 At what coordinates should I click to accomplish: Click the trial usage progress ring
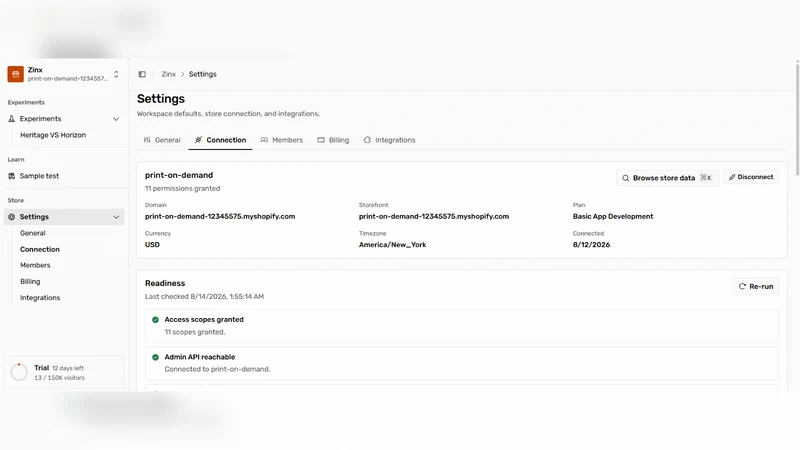click(x=19, y=372)
